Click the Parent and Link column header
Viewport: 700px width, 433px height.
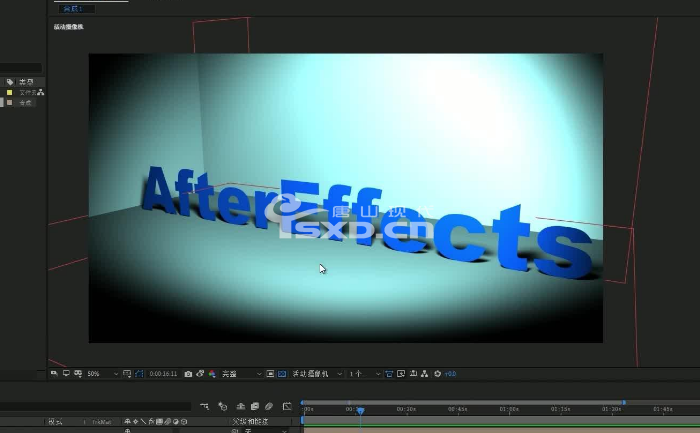[x=250, y=421]
